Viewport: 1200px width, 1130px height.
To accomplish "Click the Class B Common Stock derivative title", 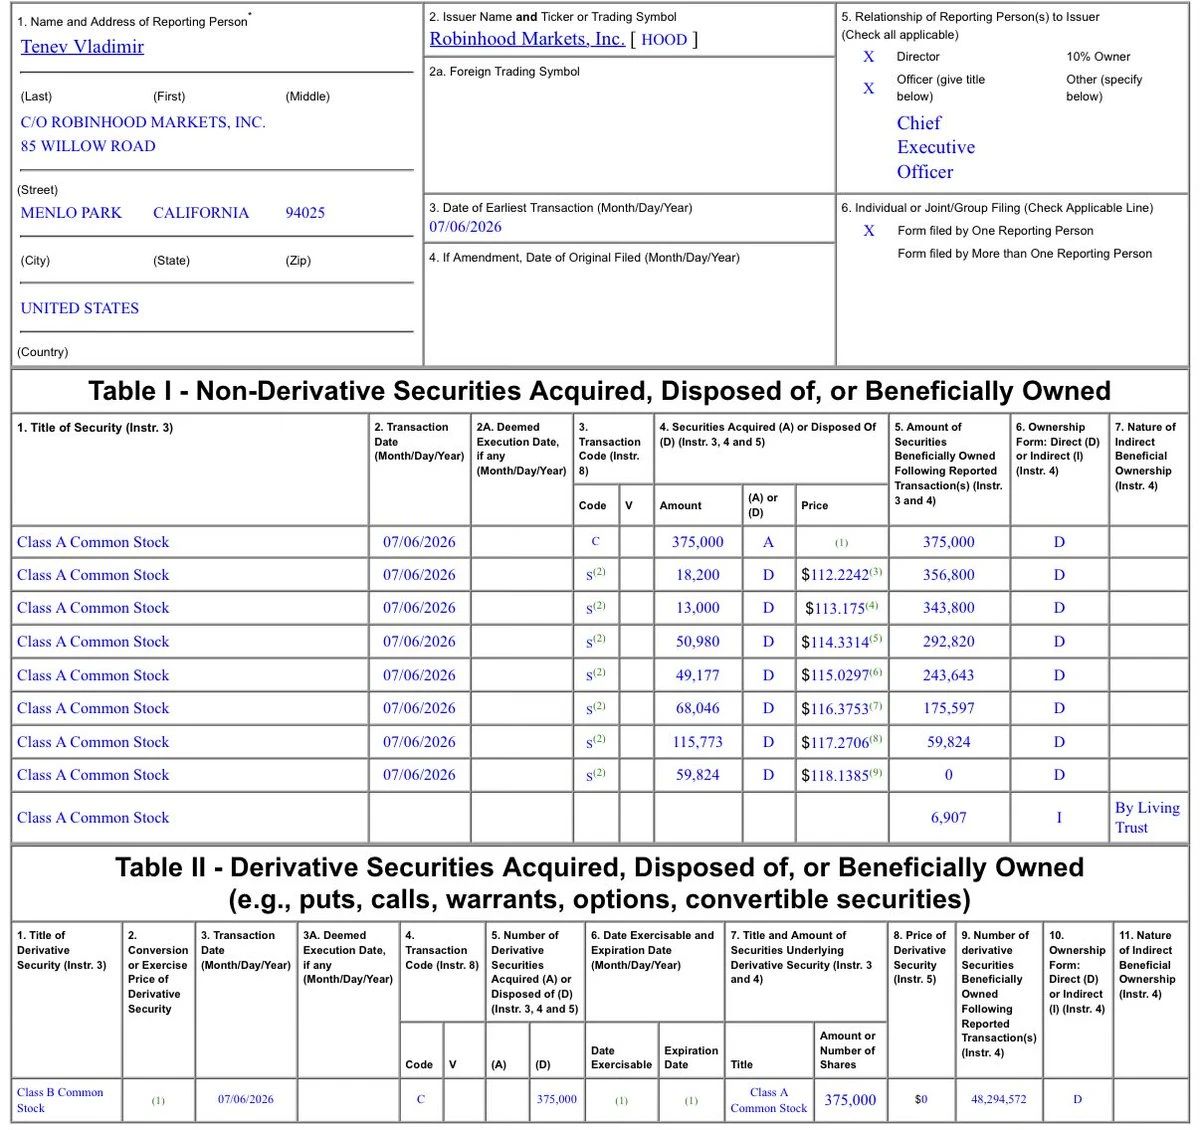I will click(x=60, y=1100).
